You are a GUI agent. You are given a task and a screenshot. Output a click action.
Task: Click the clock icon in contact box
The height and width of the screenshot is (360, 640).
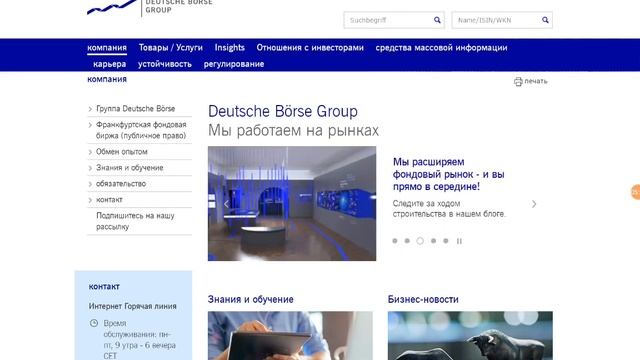coord(94,323)
